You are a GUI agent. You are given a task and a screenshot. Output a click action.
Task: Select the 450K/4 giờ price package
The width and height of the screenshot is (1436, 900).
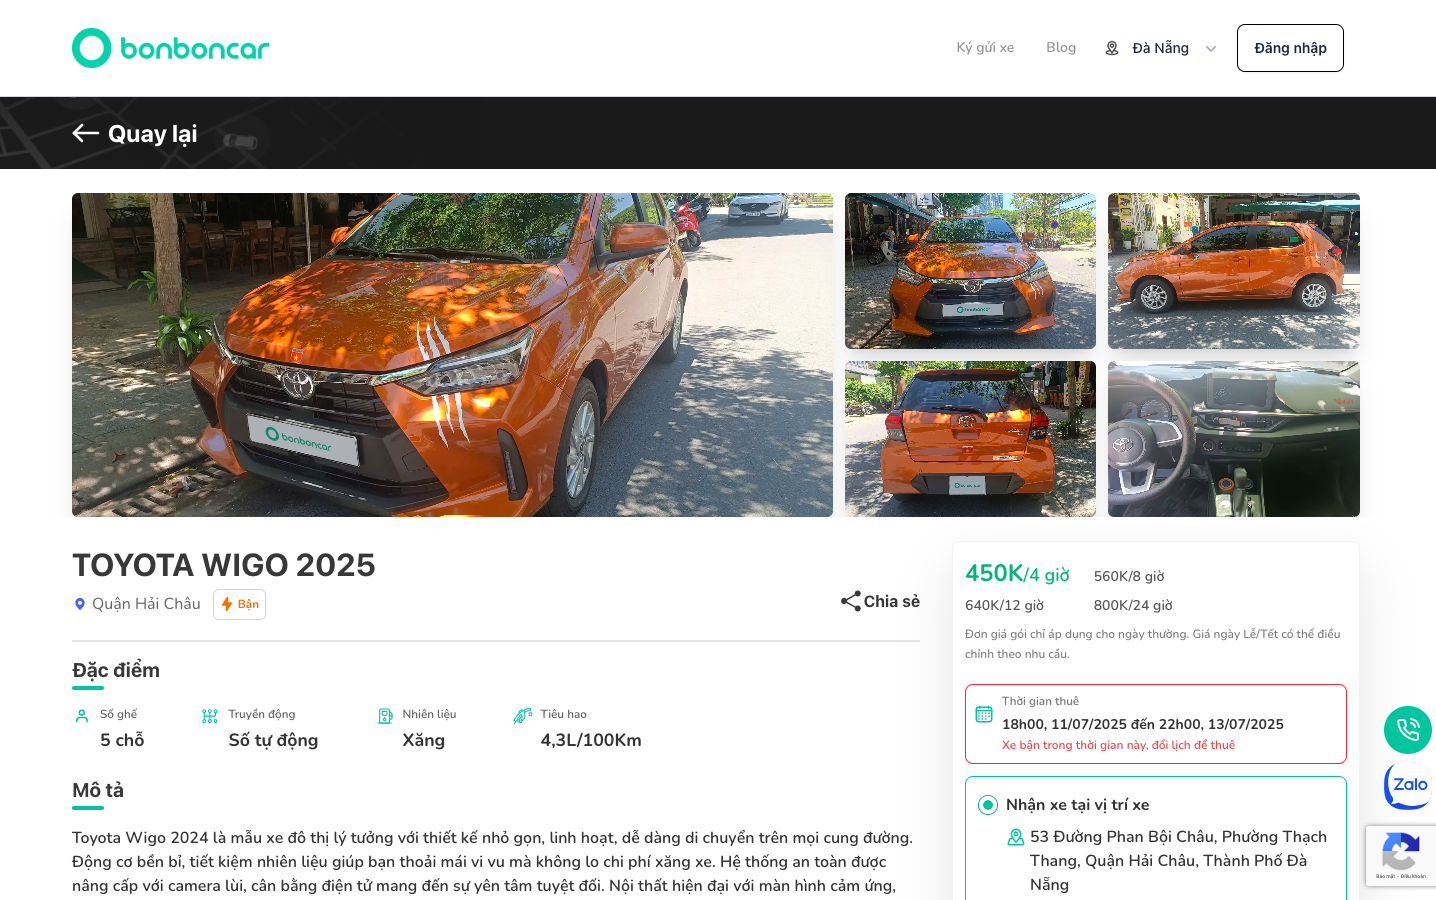(x=1017, y=574)
